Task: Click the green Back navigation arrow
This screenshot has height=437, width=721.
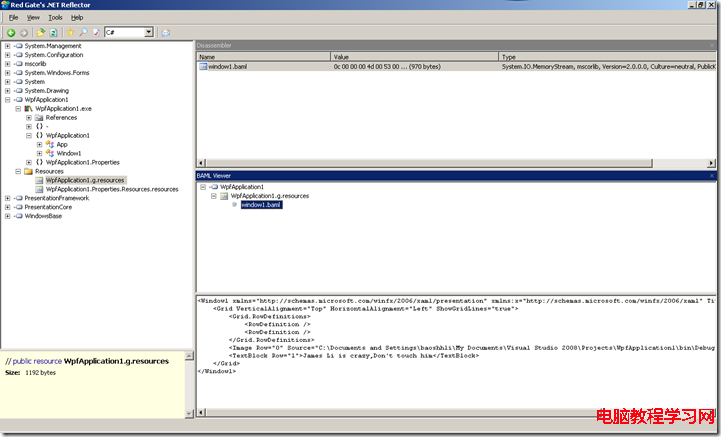Action: click(x=11, y=33)
